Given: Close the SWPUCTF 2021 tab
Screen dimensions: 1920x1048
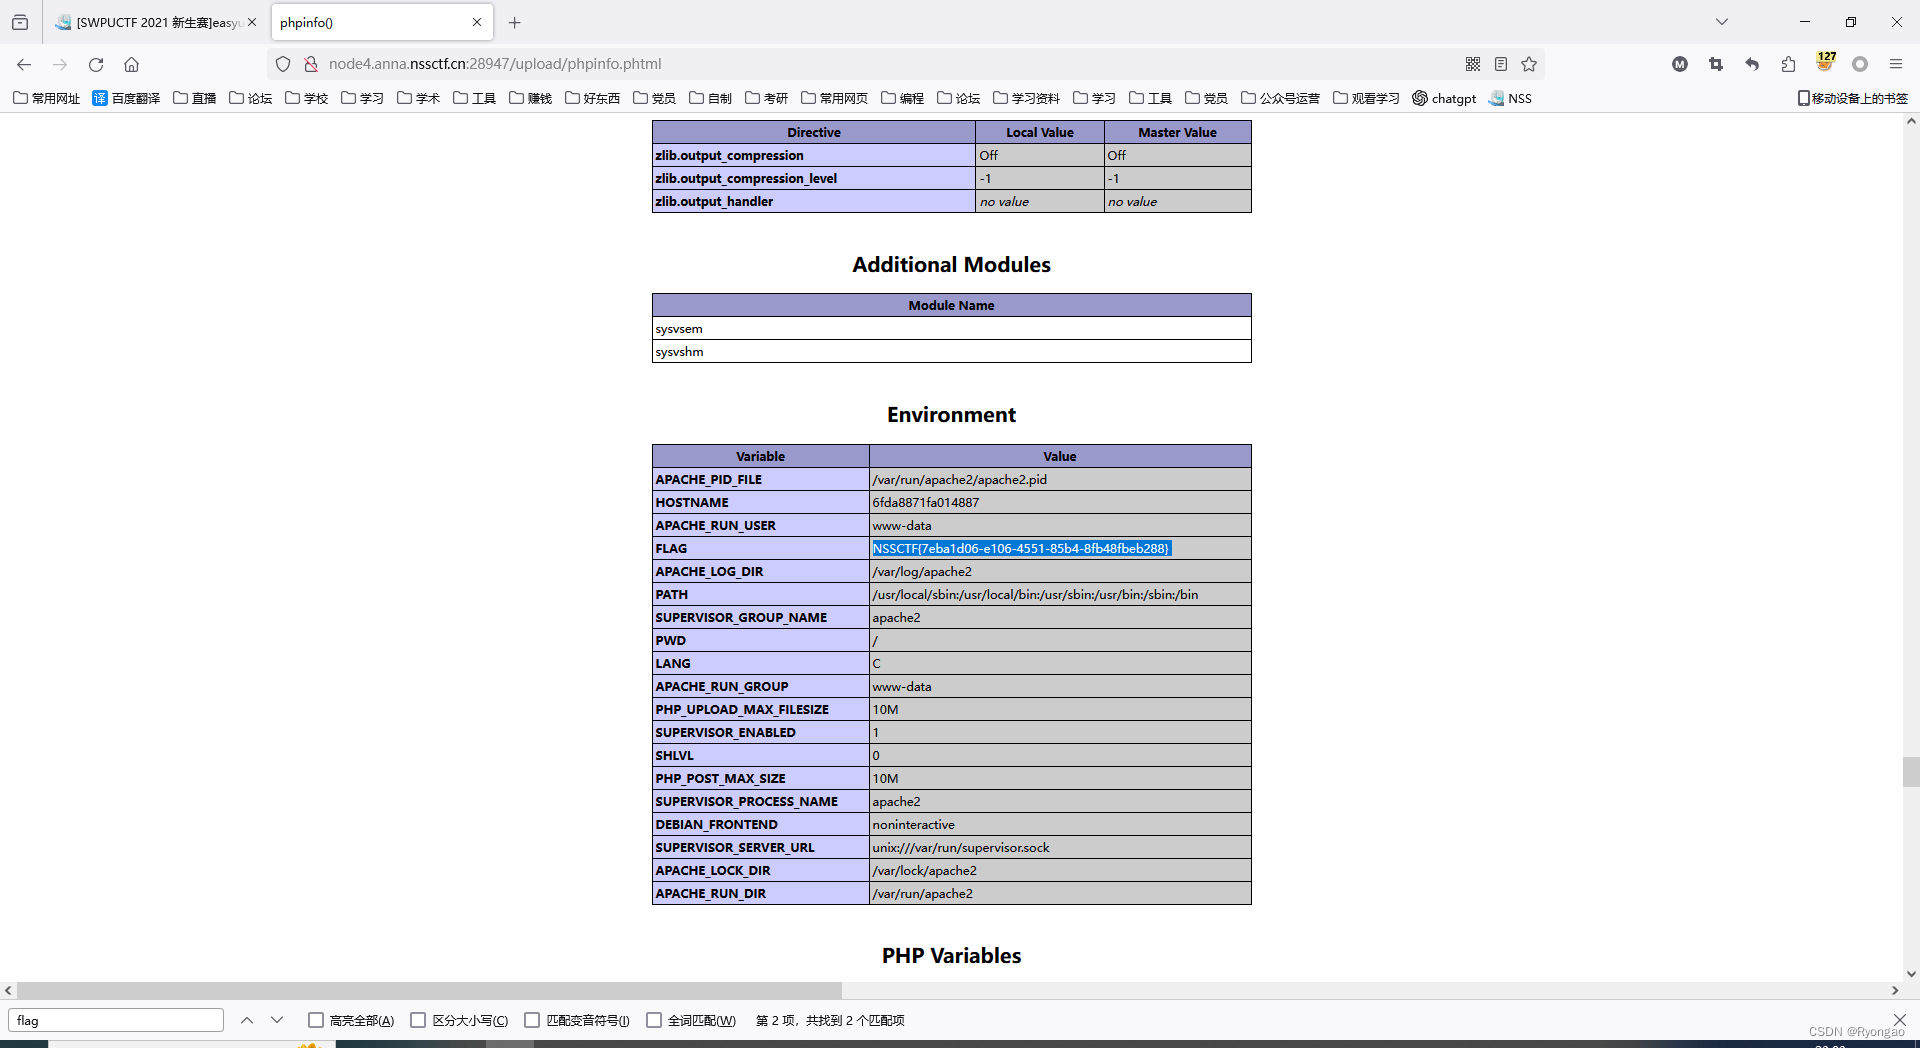Looking at the screenshot, I should [x=252, y=22].
